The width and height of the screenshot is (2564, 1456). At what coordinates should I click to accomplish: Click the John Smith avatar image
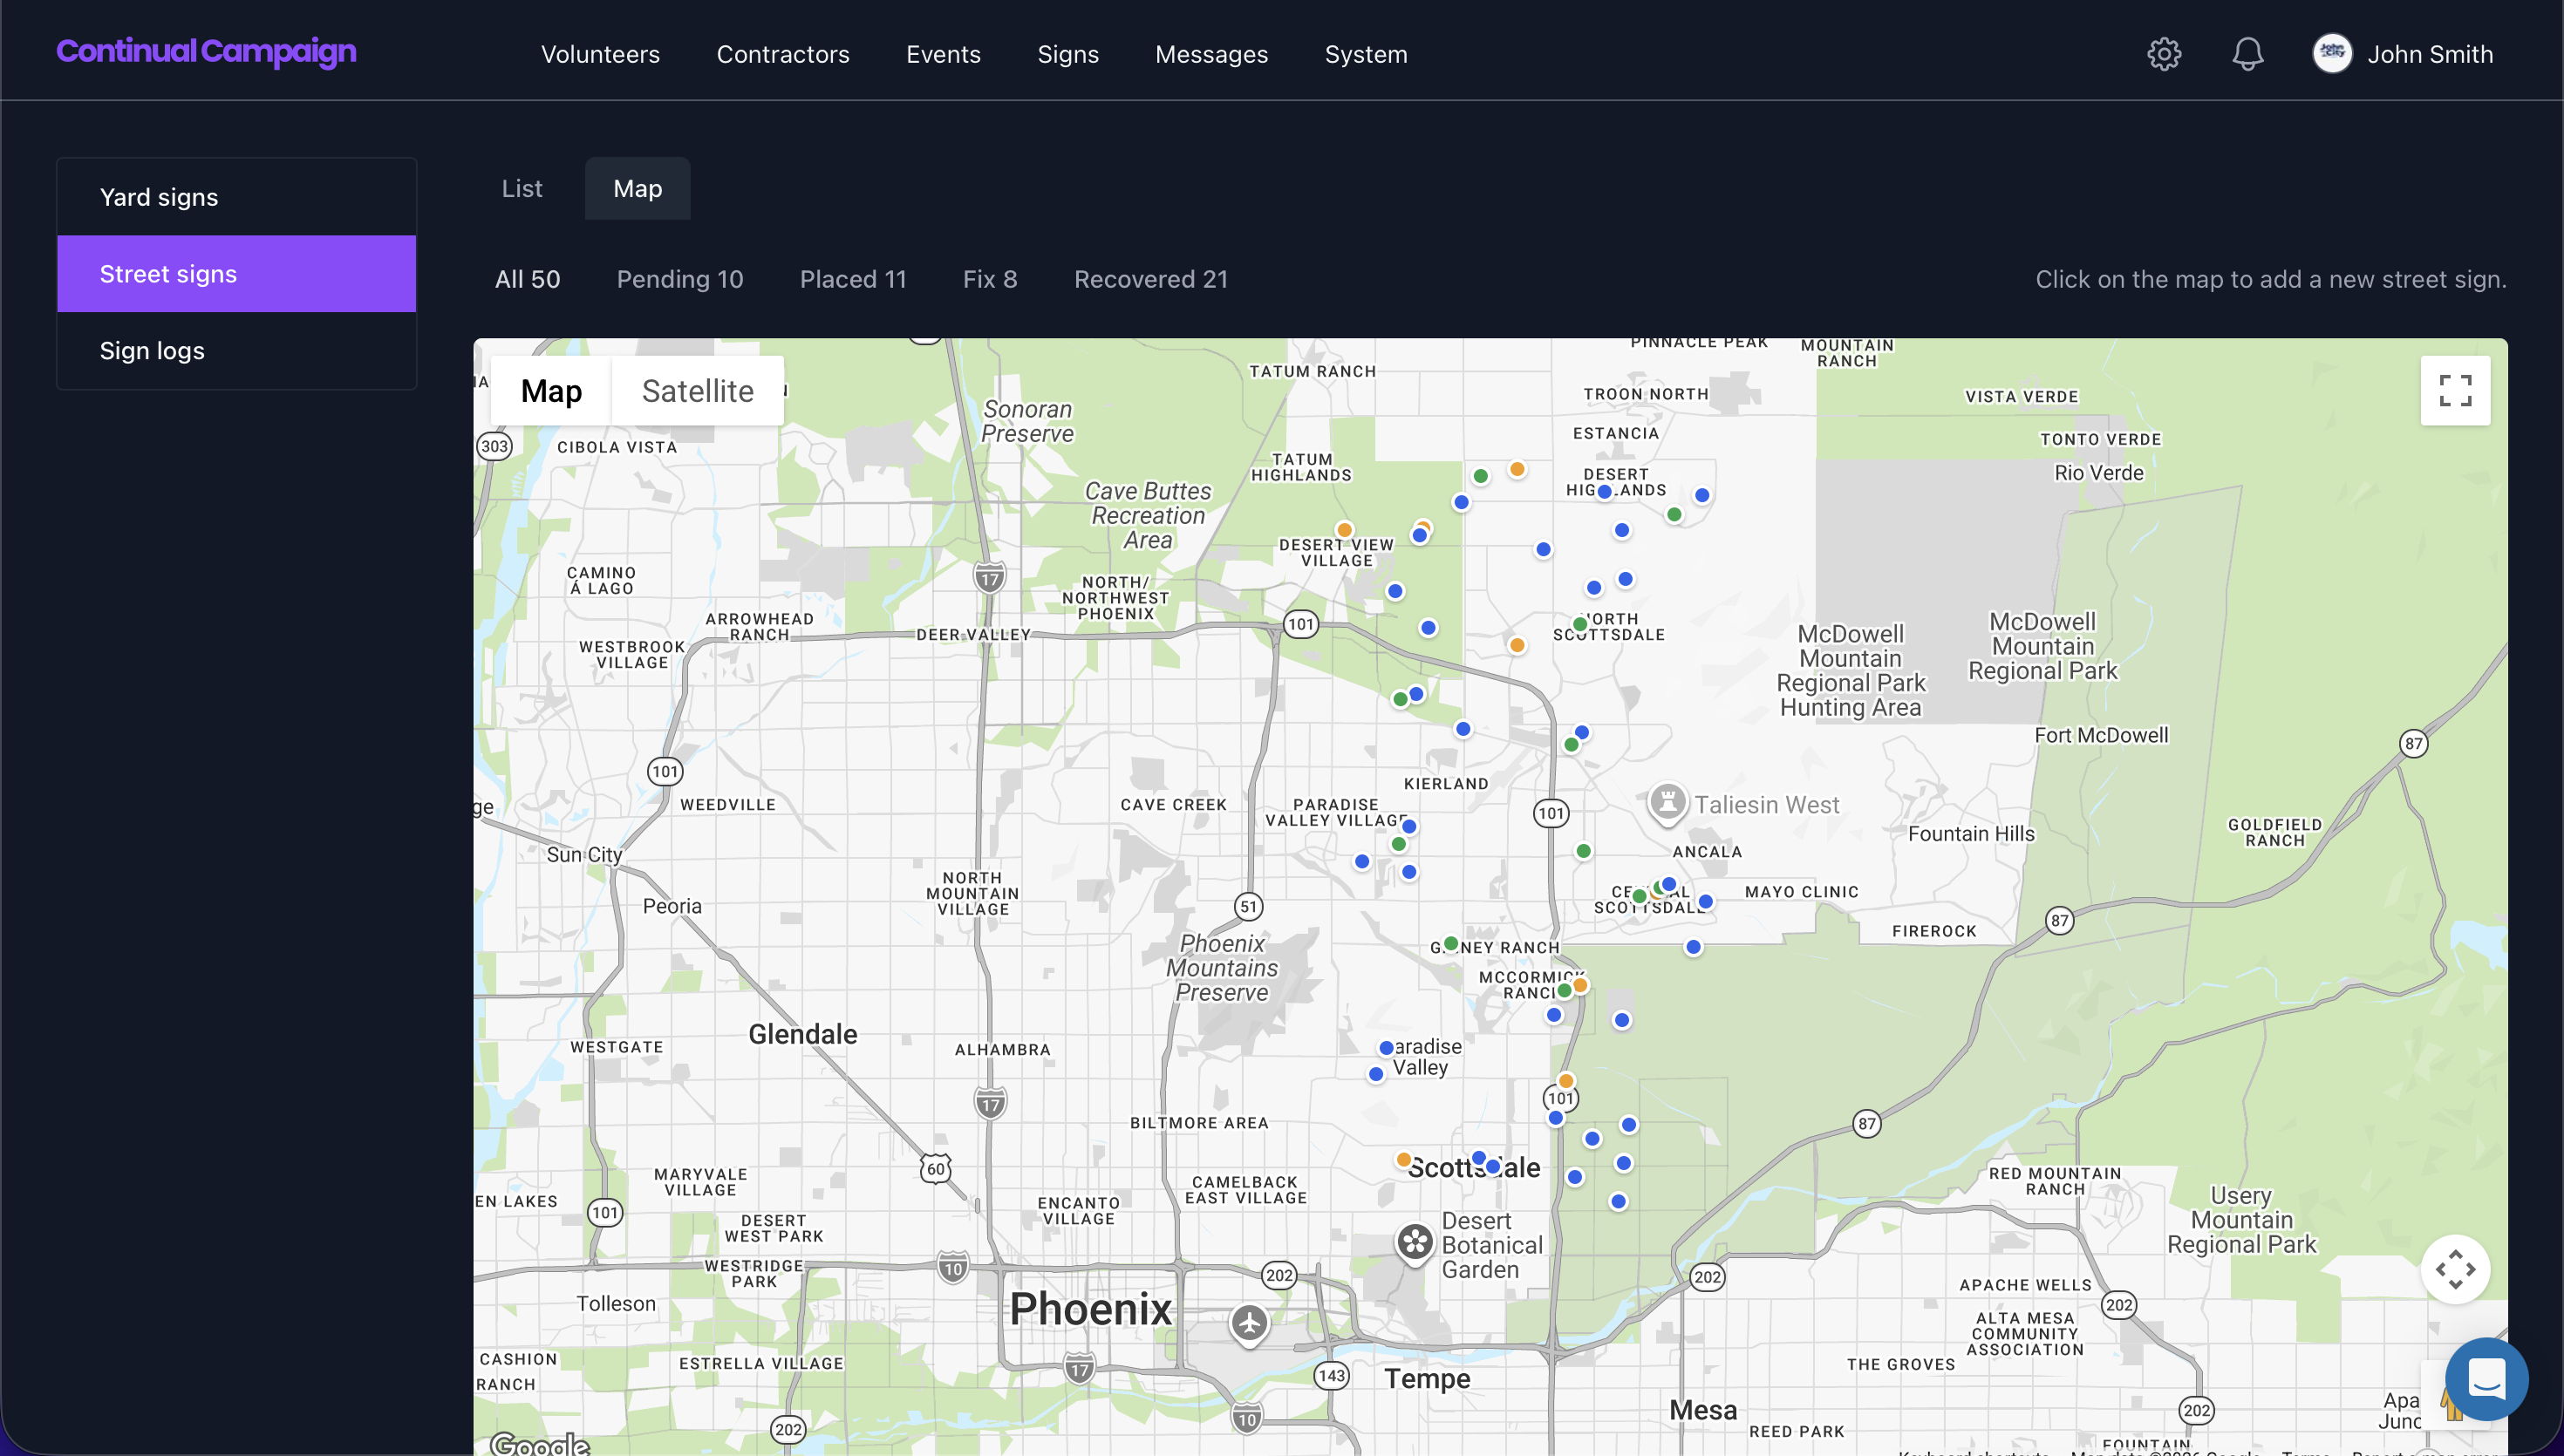click(x=2332, y=54)
